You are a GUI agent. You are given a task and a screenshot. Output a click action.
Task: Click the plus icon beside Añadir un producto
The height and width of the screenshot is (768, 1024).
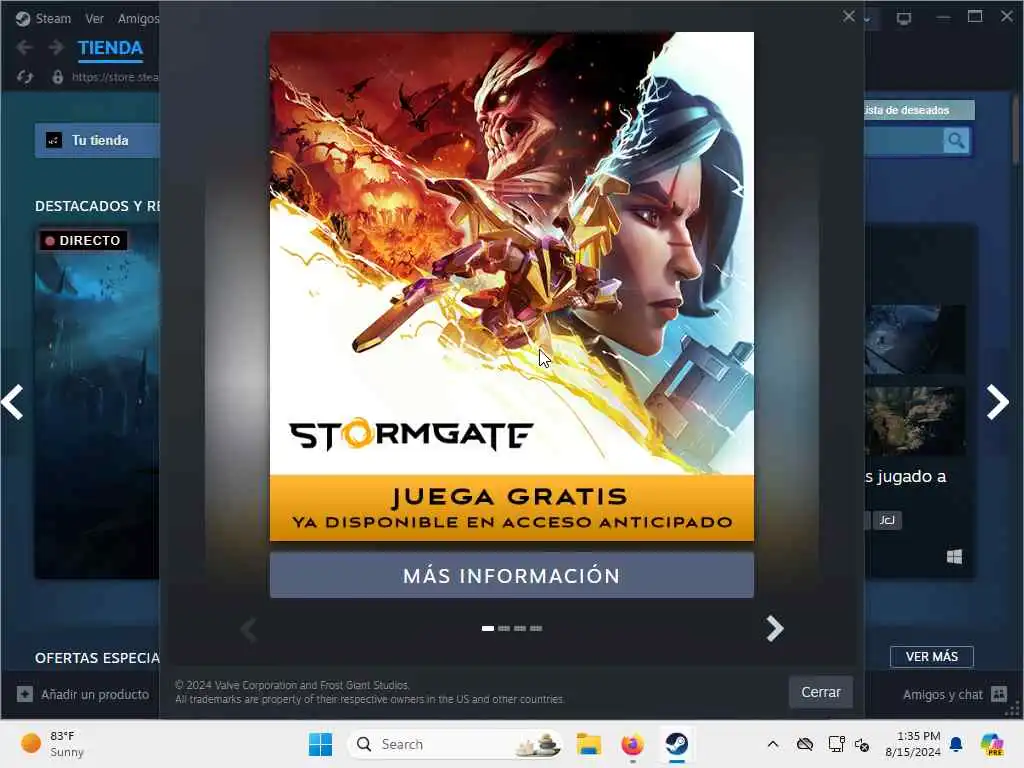coord(25,694)
